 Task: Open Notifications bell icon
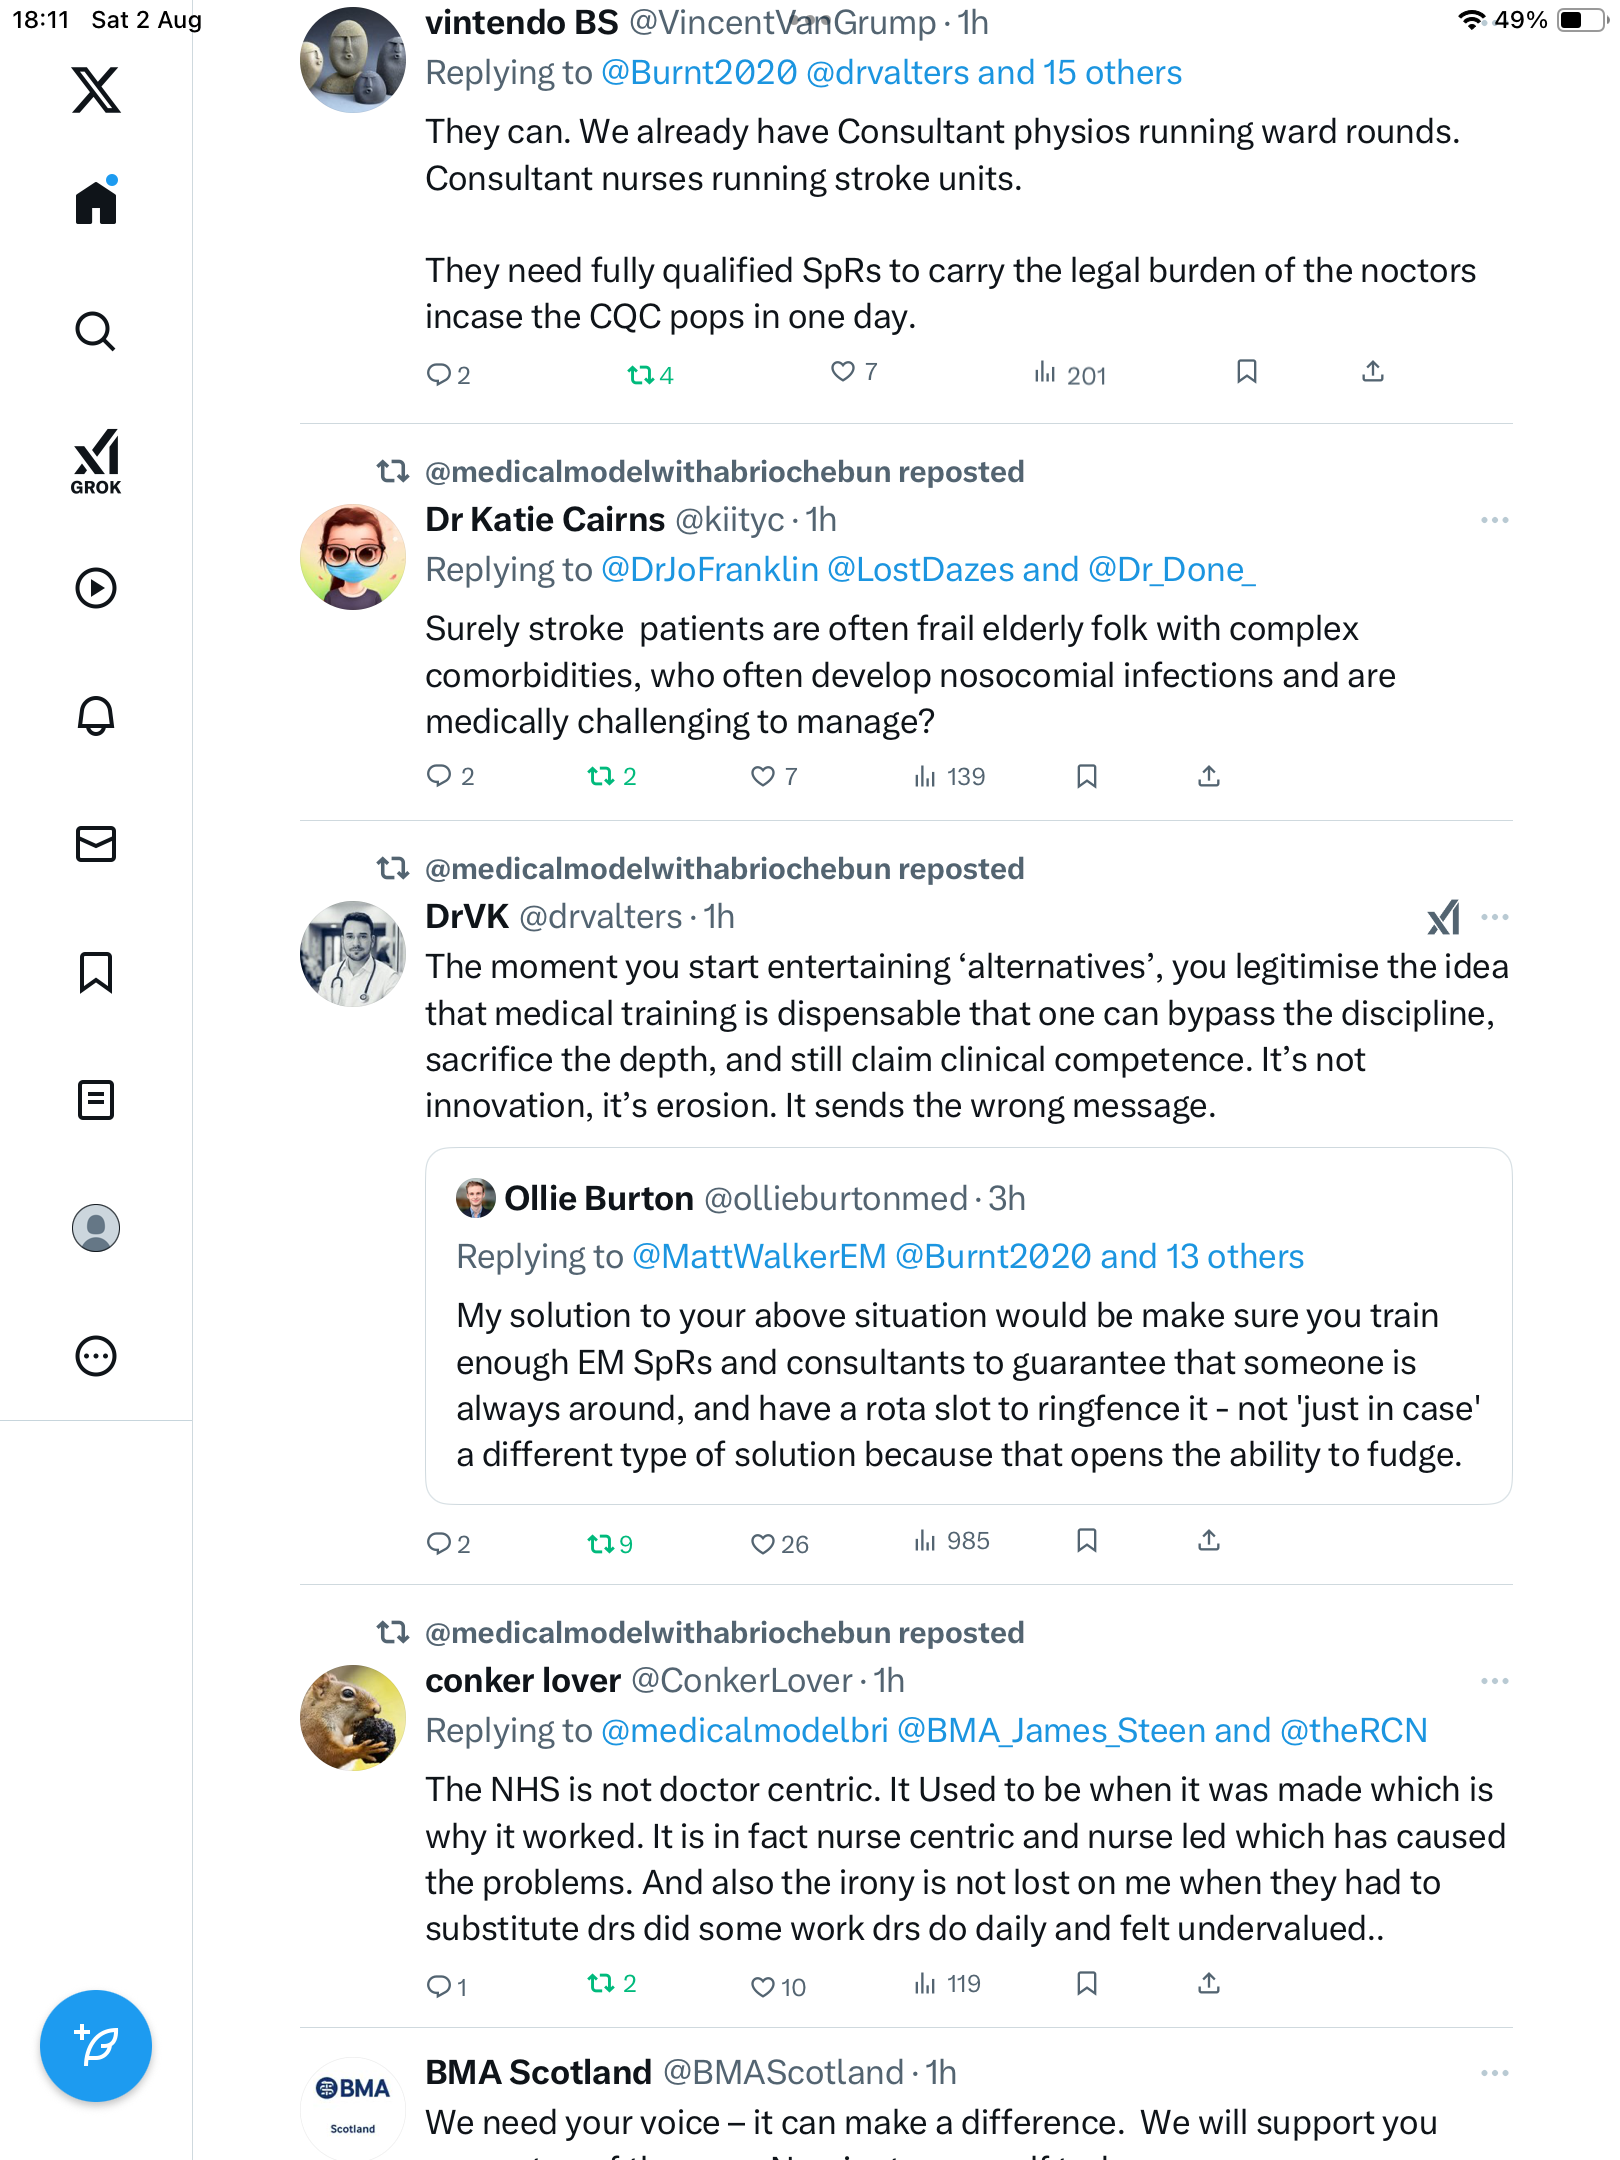(96, 716)
